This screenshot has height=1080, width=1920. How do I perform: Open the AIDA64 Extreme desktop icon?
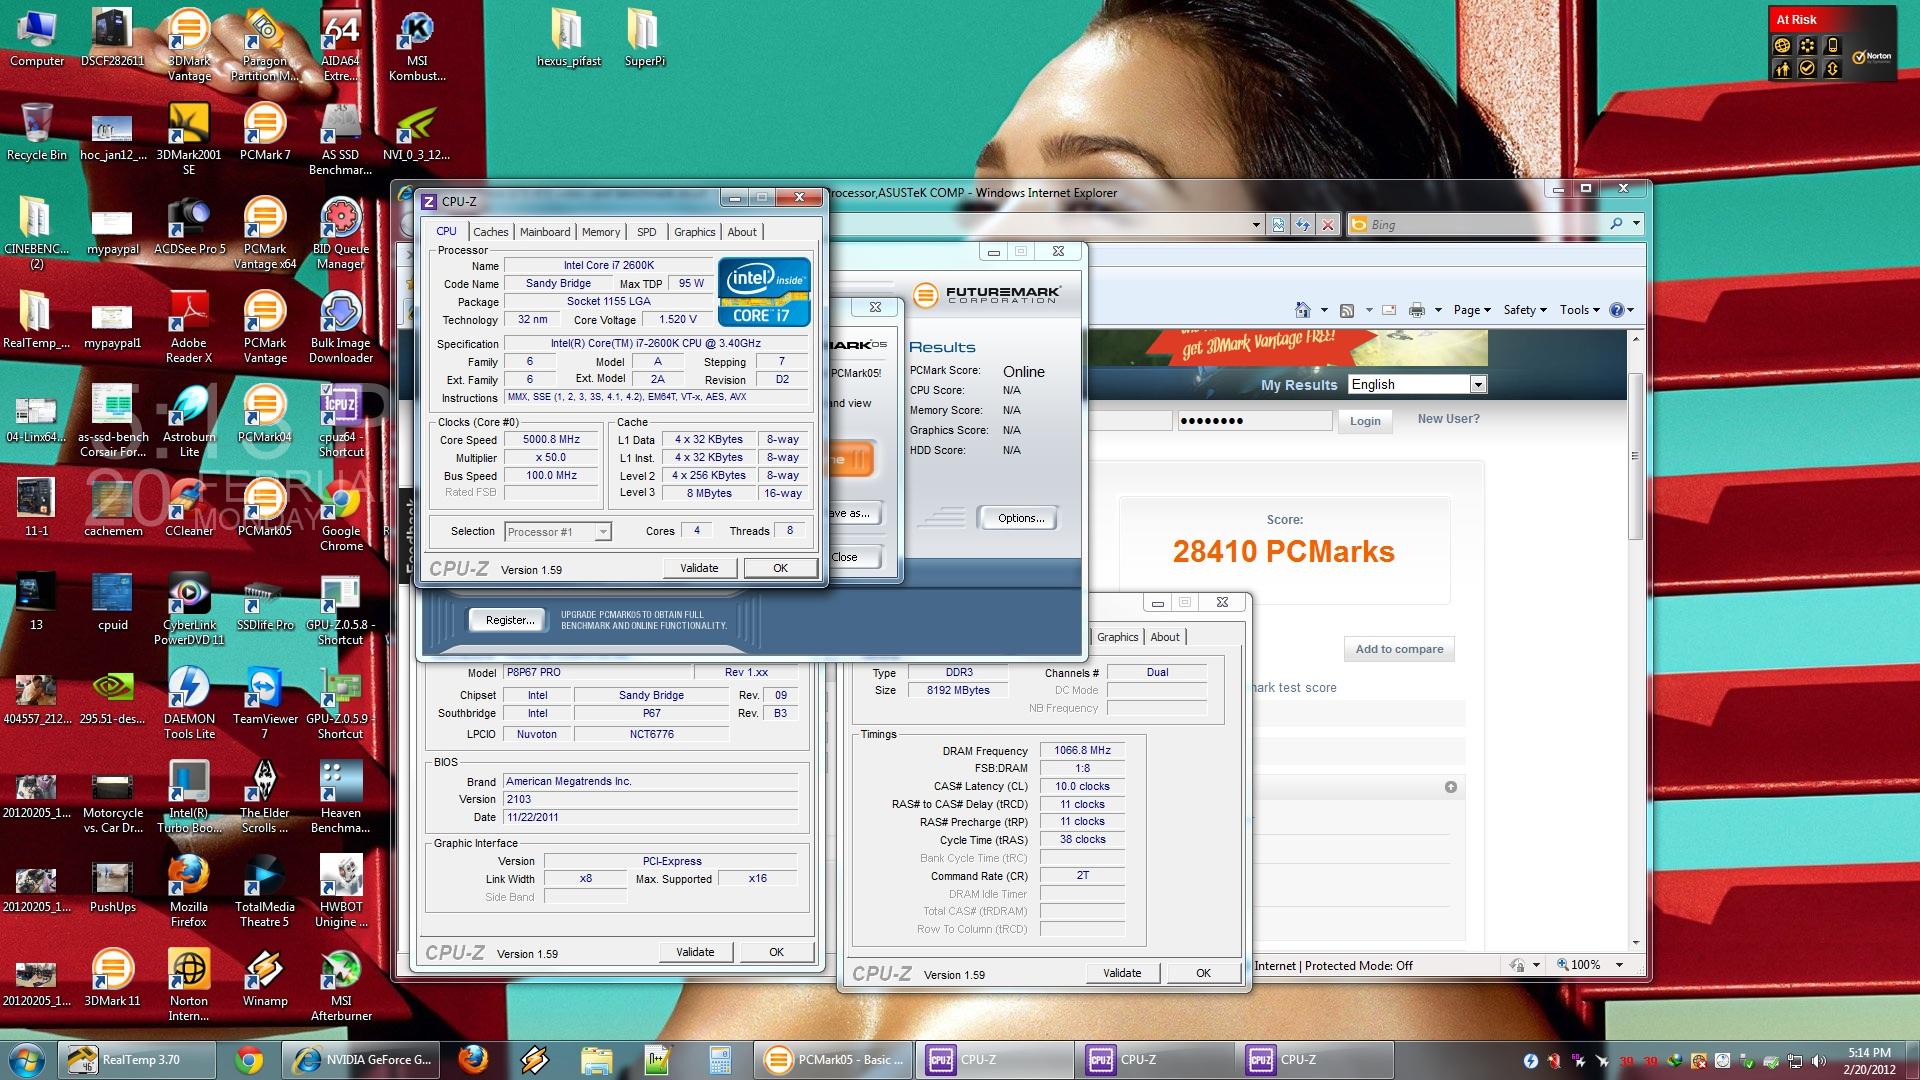tap(341, 43)
